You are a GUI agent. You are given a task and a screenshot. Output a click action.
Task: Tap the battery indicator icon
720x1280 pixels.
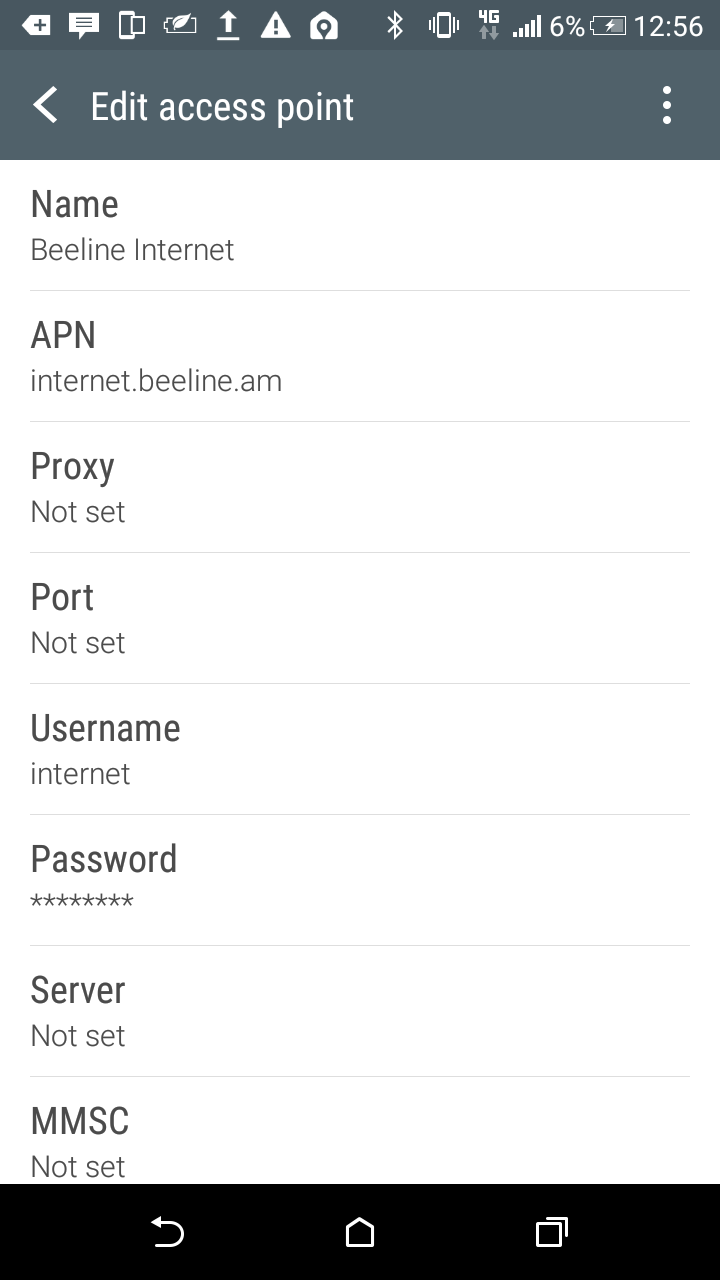point(608,25)
